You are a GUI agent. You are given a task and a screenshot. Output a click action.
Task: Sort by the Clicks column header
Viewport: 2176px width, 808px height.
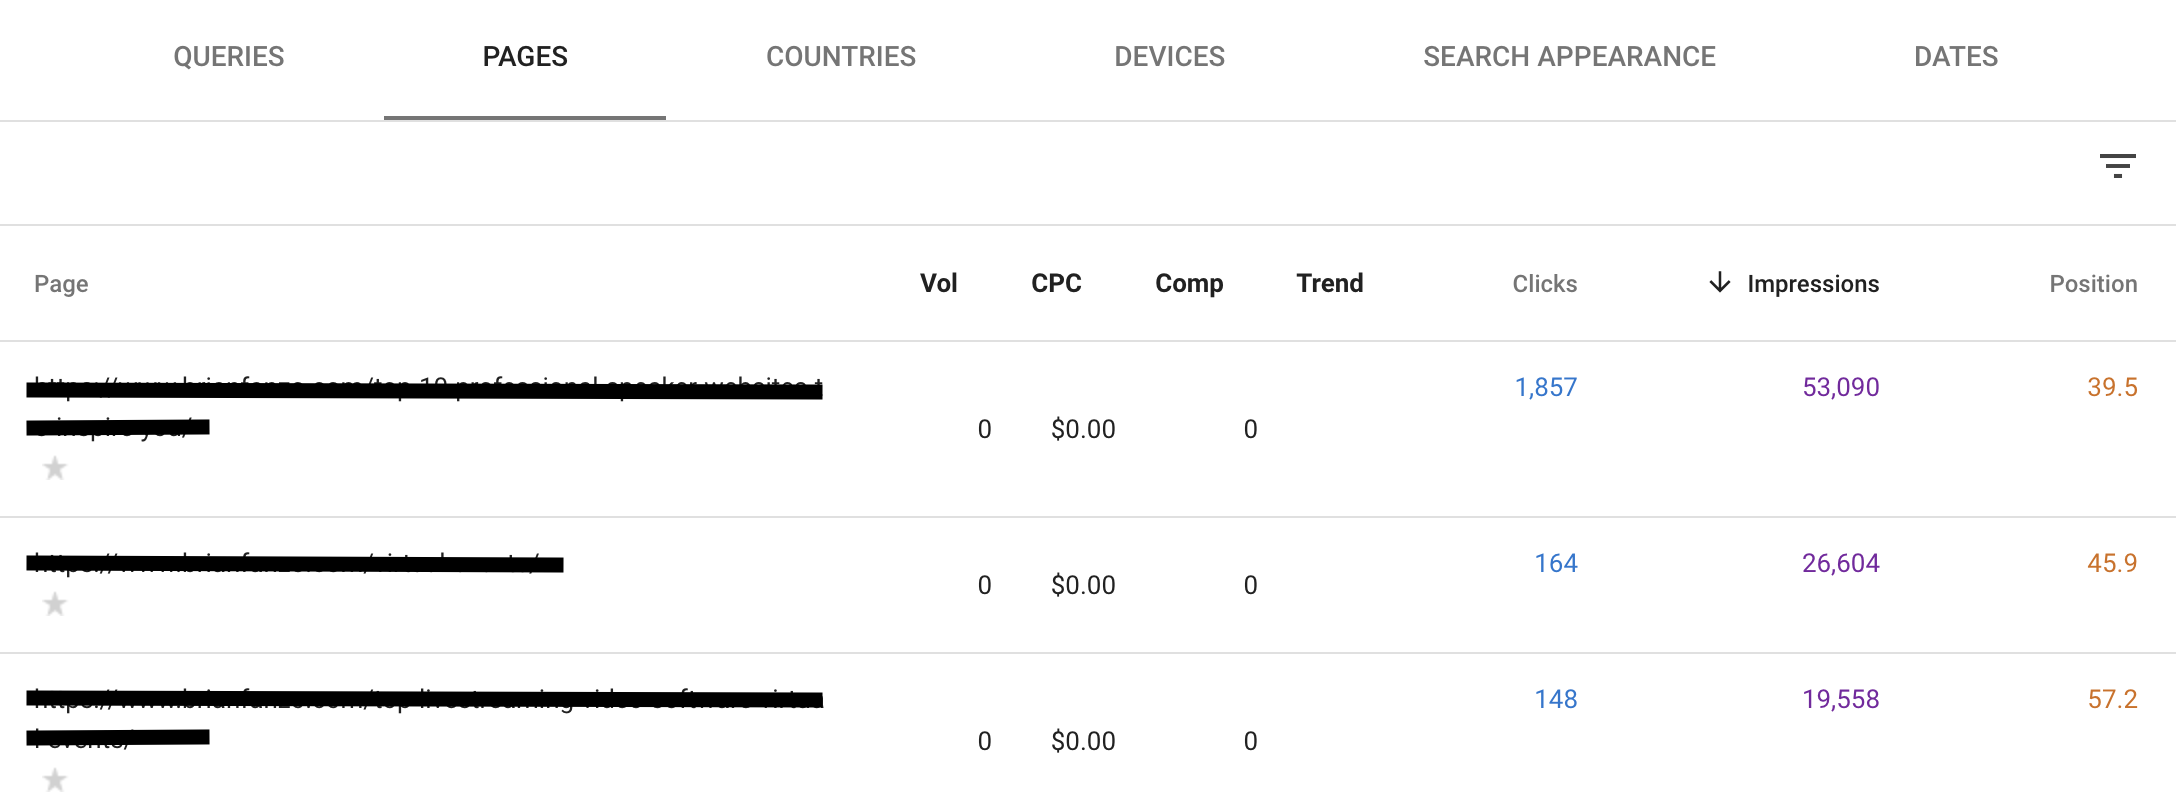click(x=1544, y=283)
